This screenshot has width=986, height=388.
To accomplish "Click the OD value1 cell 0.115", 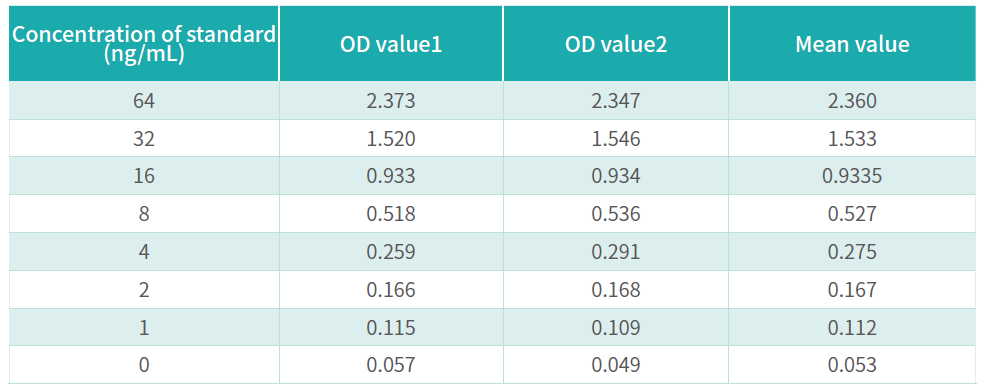I will (391, 327).
